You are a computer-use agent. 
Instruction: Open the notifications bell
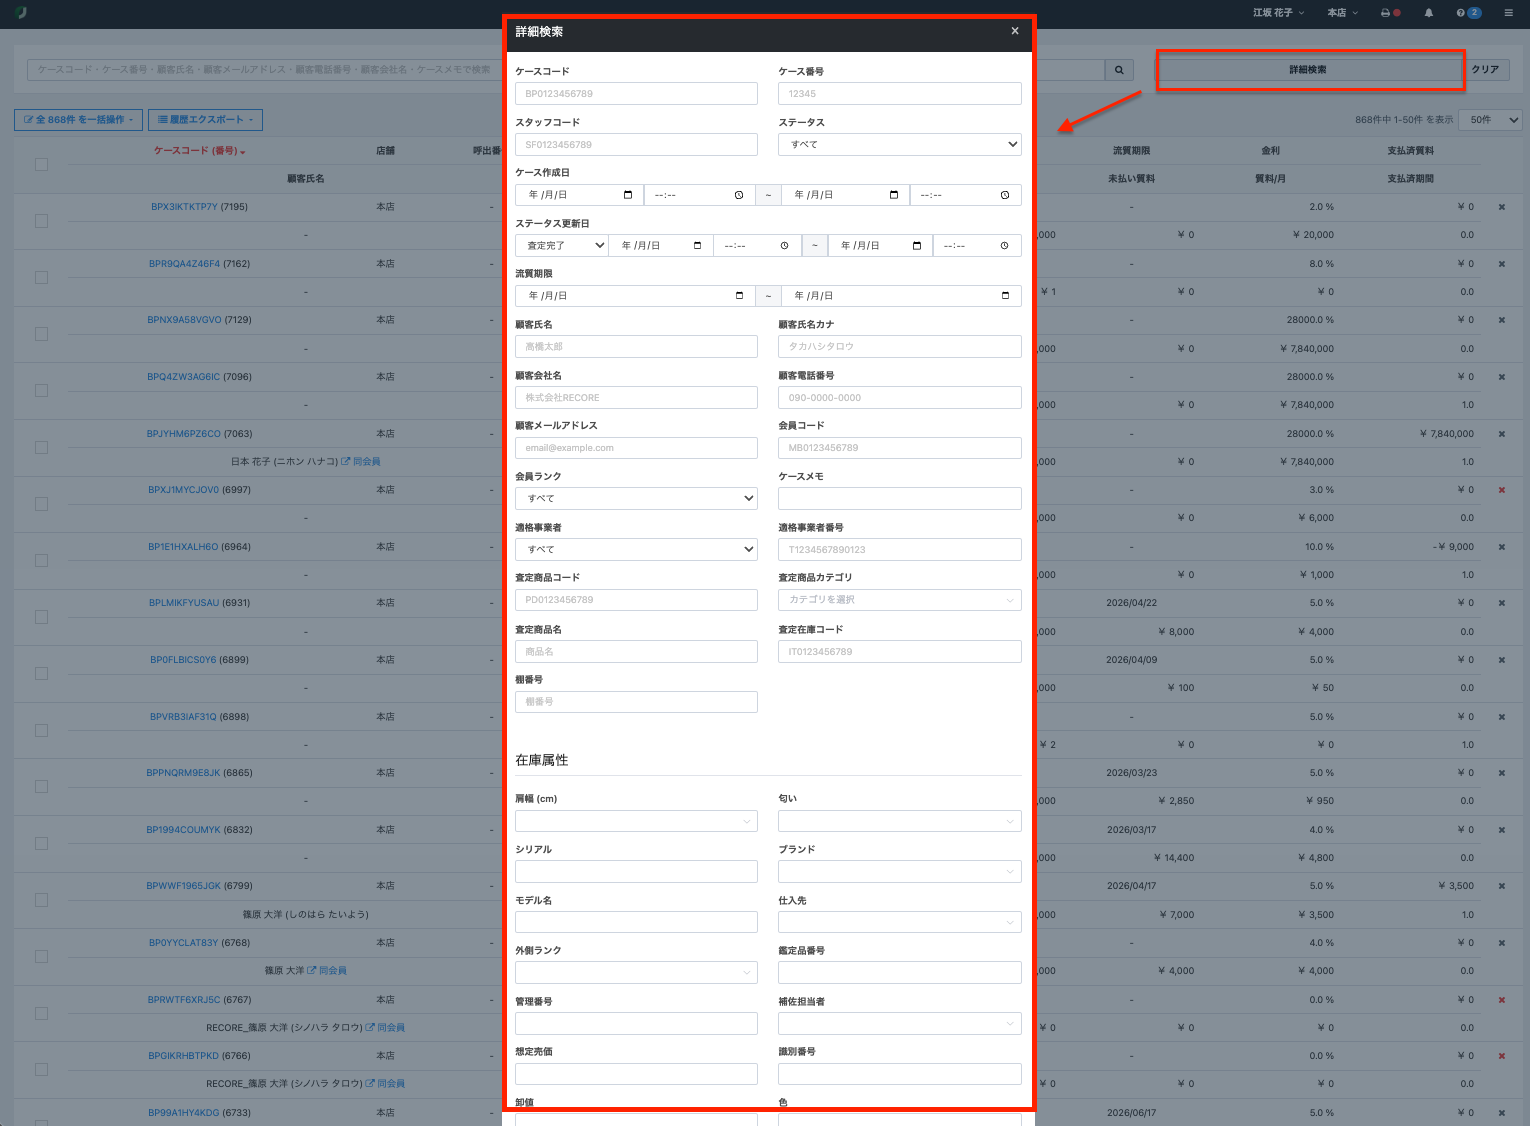1429,13
